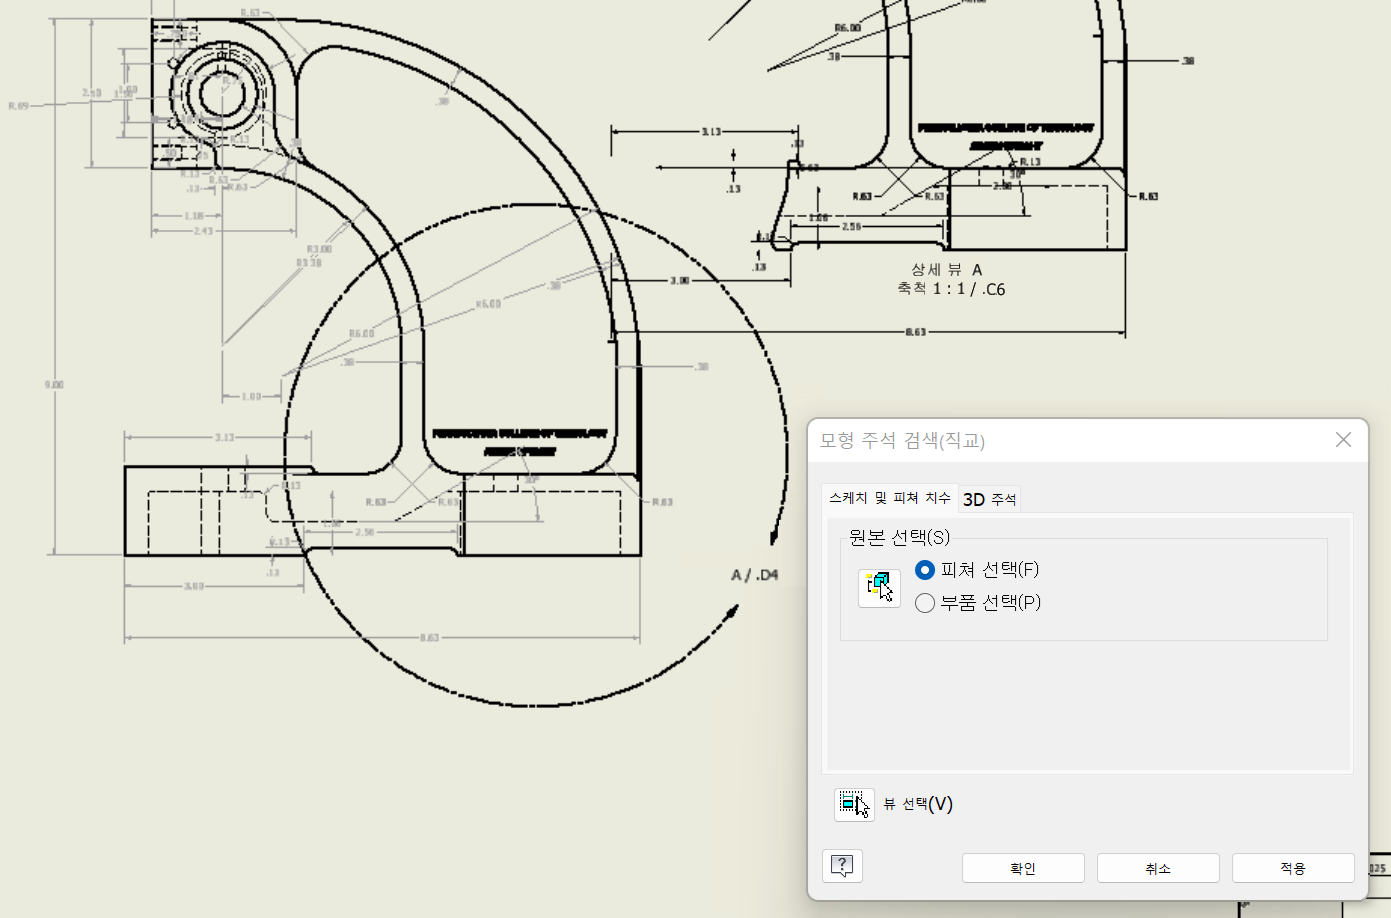The image size is (1391, 918).
Task: Close the 모형 주석 검색 dialog
Action: click(1343, 440)
